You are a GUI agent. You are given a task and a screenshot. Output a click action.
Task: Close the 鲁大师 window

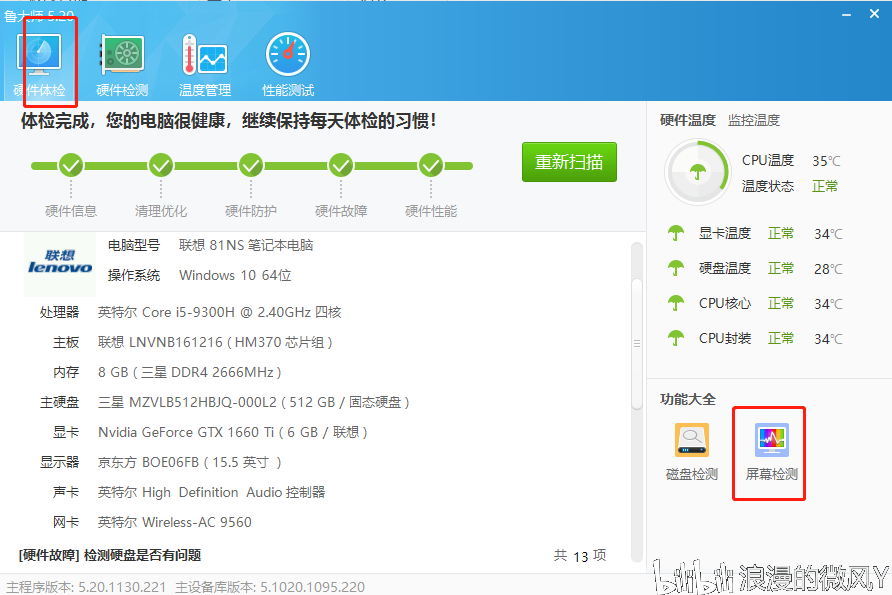[x=874, y=14]
